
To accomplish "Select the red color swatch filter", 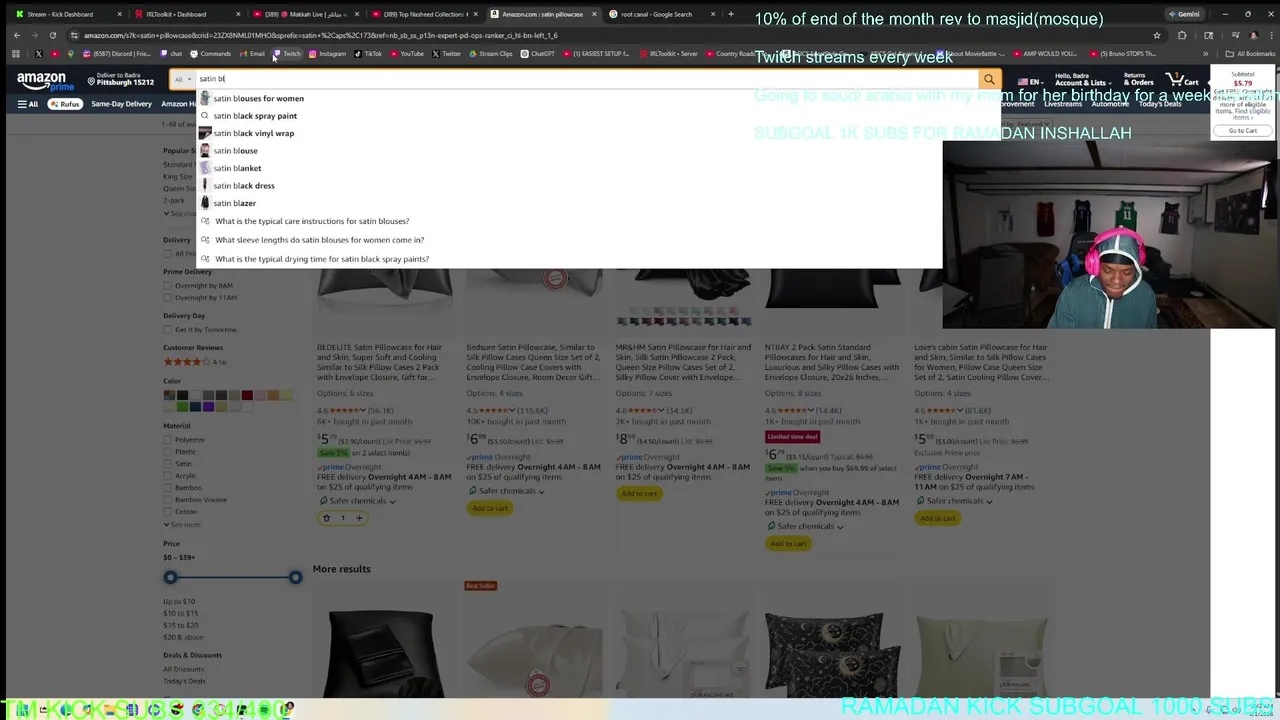I will 247,395.
